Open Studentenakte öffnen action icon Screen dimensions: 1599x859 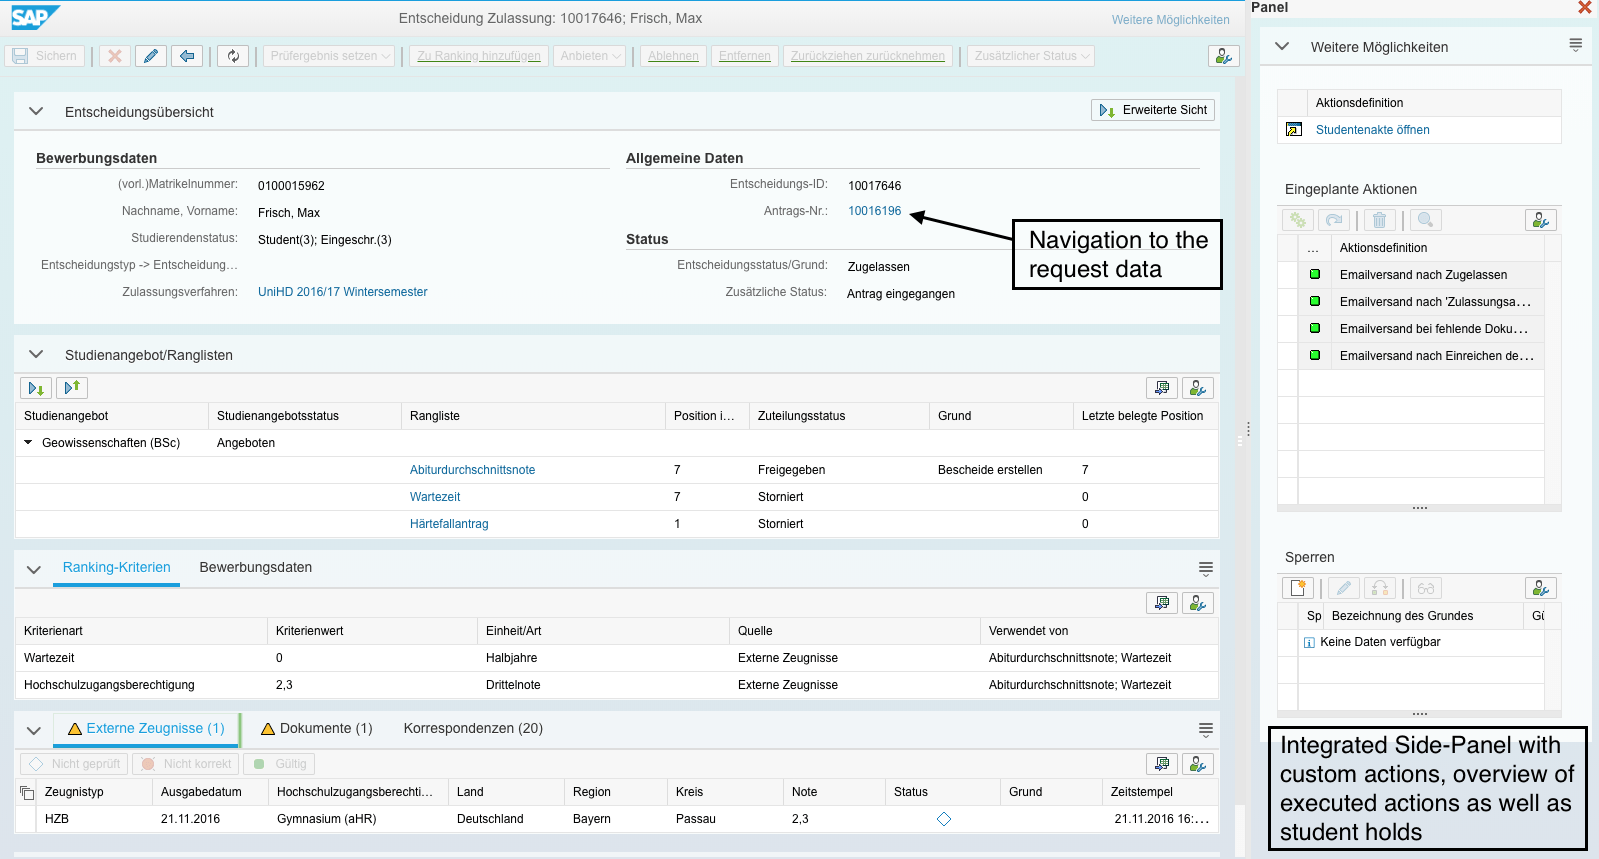(1294, 130)
